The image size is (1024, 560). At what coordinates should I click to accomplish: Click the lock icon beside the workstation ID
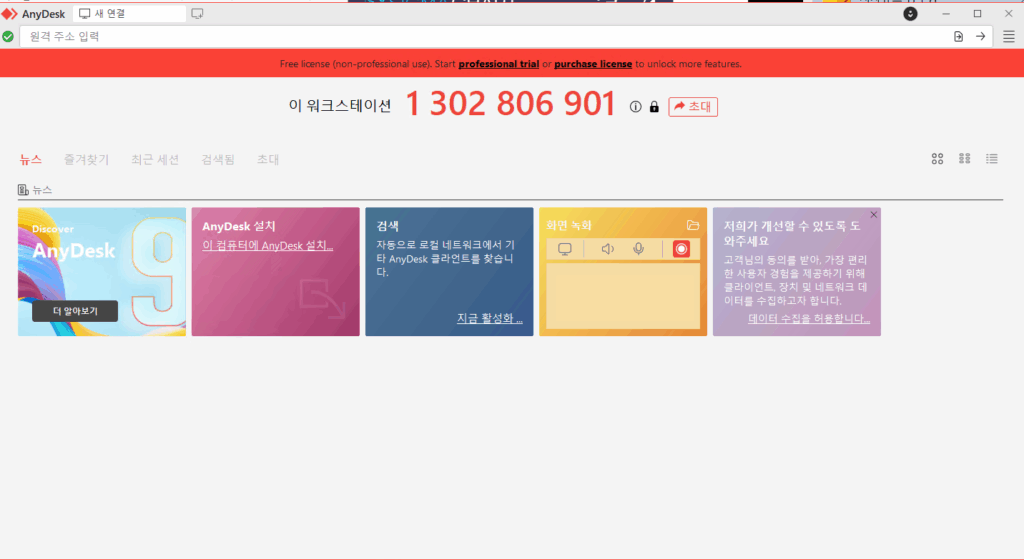click(654, 107)
